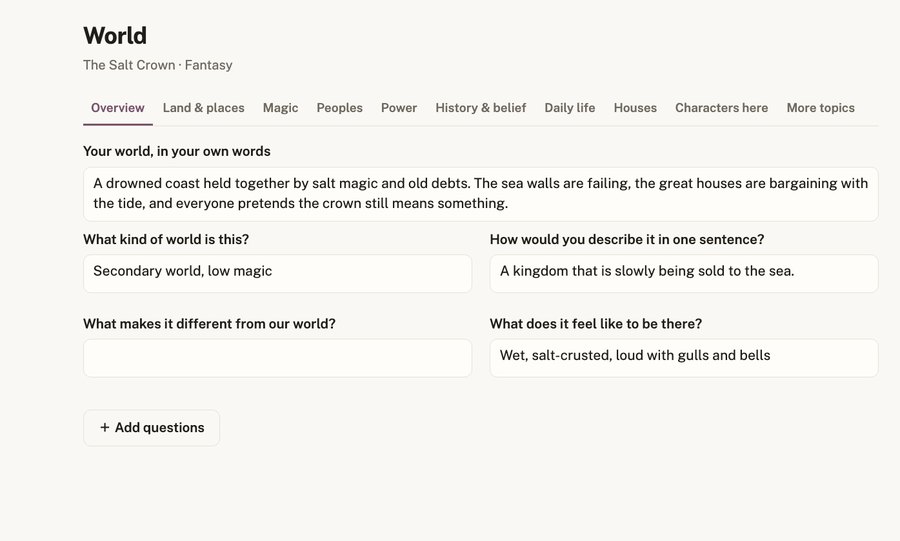This screenshot has height=541, width=900.
Task: Click the plus icon in Add questions
Action: coord(104,427)
